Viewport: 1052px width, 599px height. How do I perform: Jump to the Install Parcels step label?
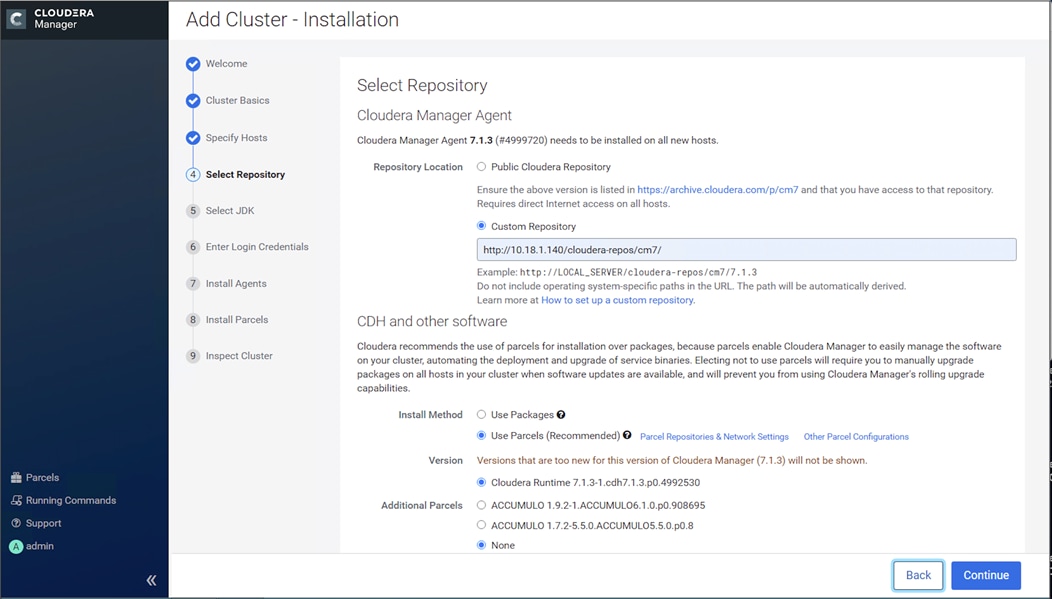tap(237, 319)
